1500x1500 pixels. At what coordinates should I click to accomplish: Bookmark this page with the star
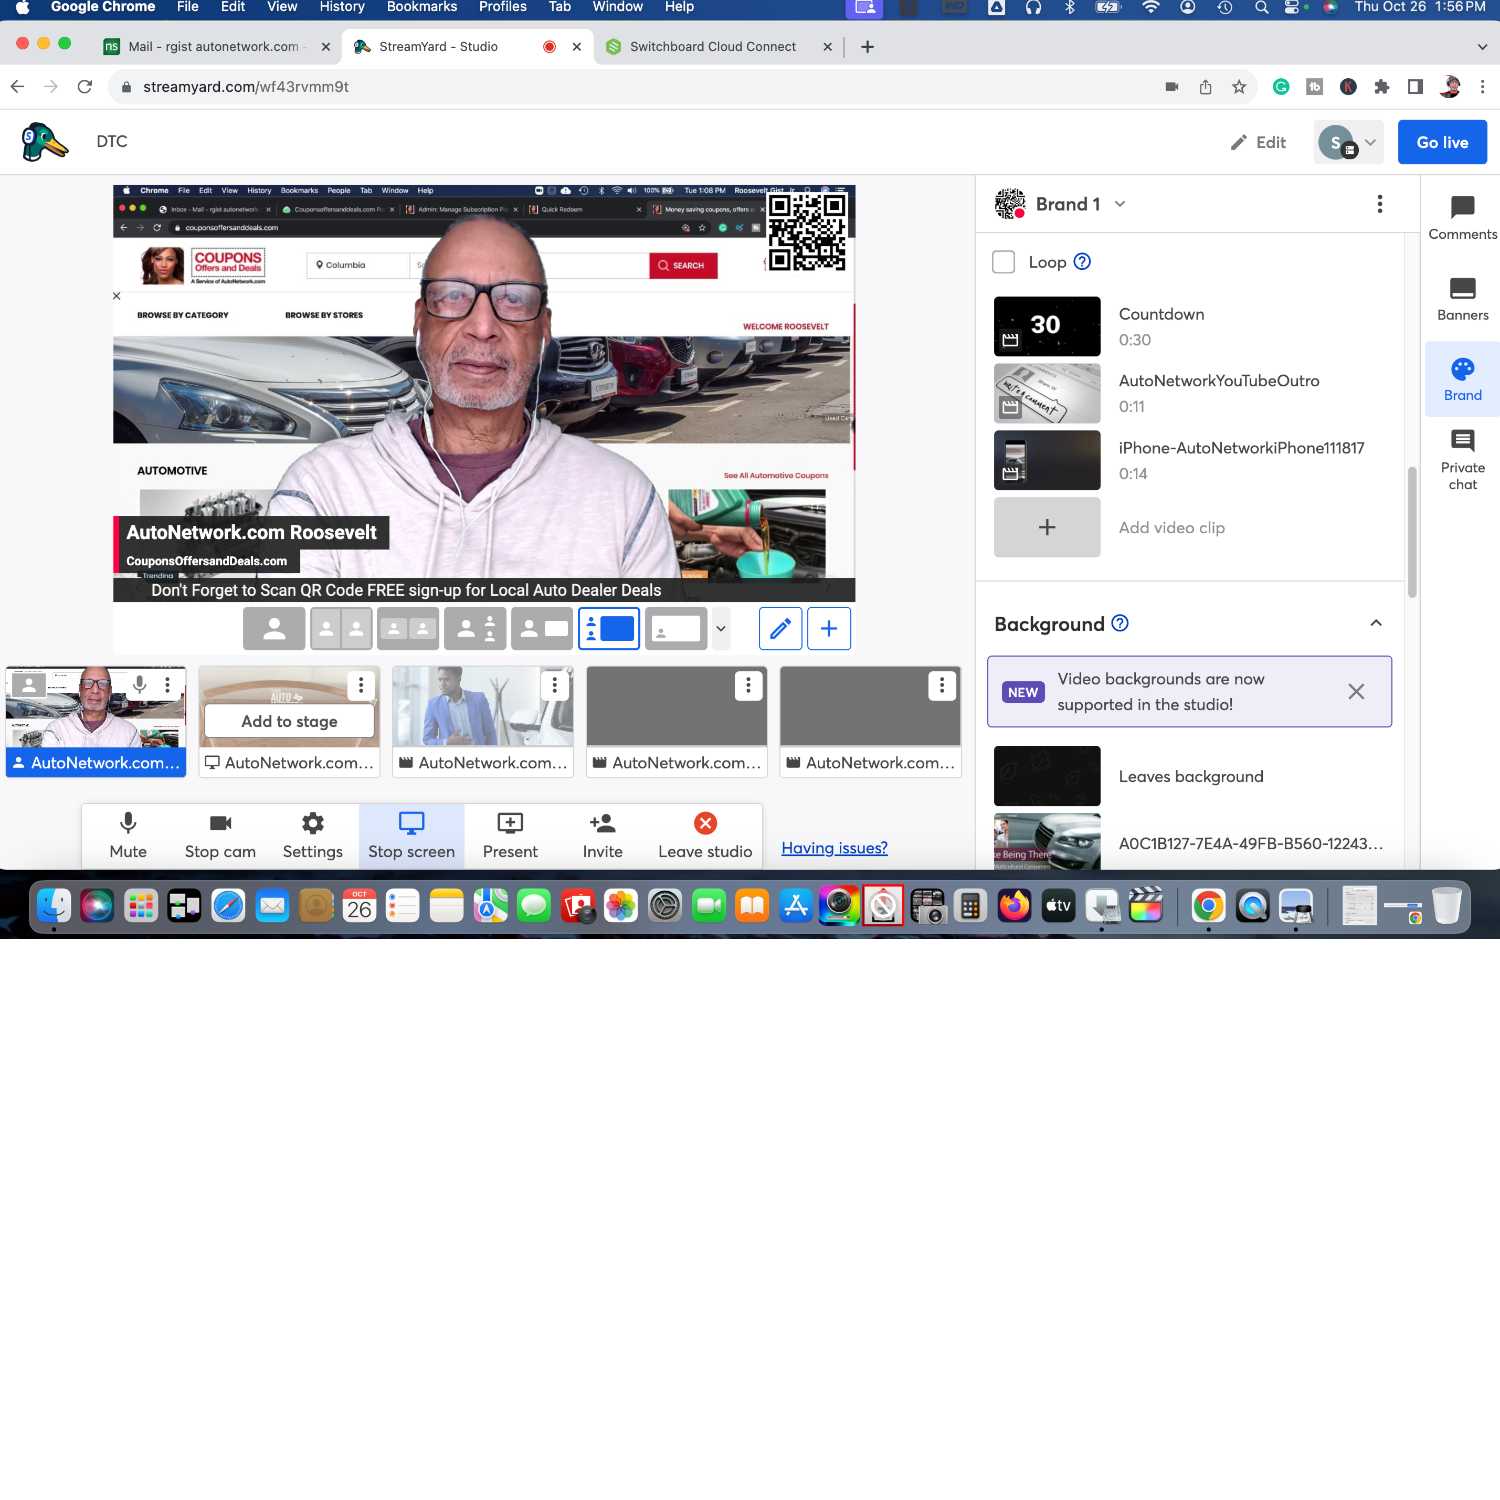(x=1239, y=87)
